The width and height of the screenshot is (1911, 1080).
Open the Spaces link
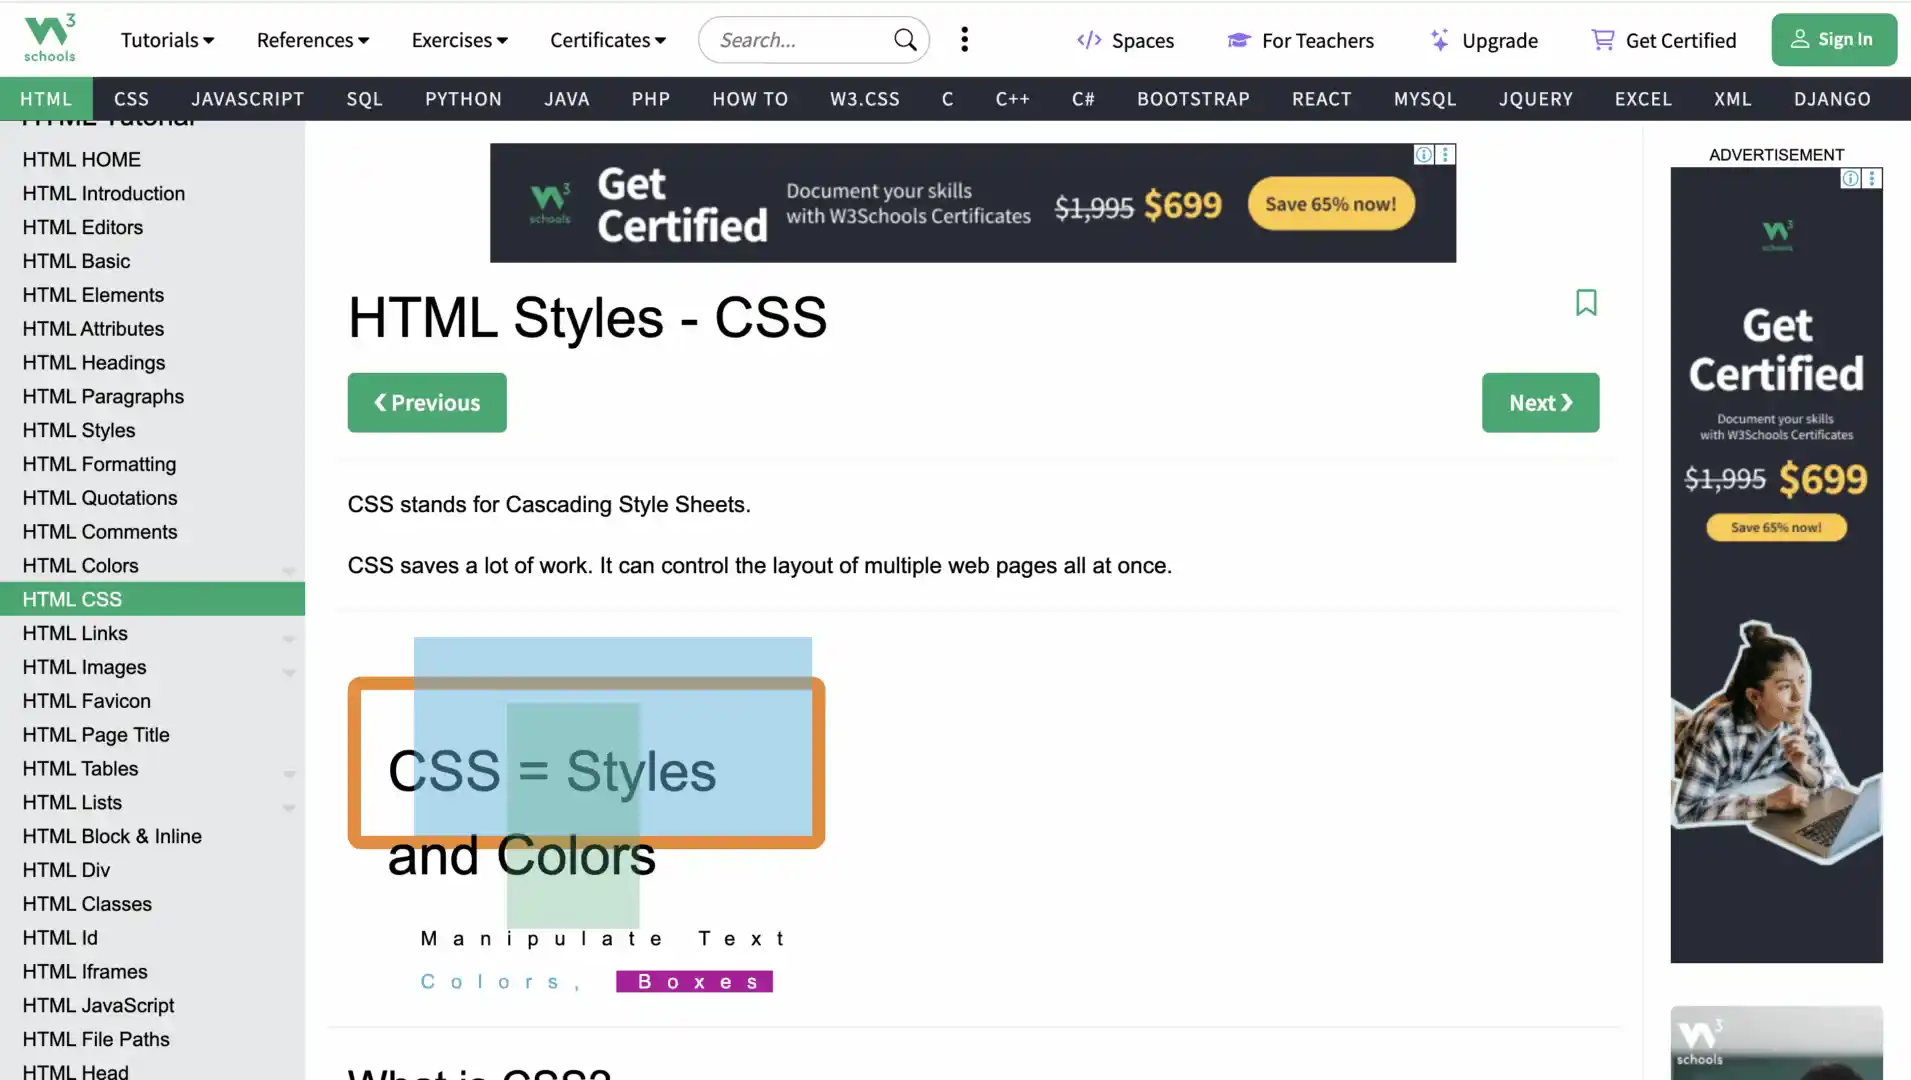[x=1125, y=40]
